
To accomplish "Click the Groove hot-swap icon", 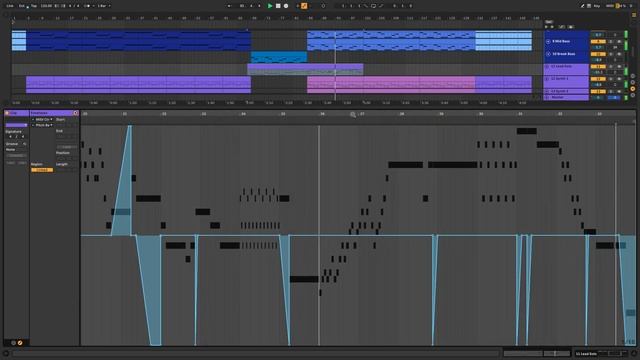I will click(x=24, y=144).
